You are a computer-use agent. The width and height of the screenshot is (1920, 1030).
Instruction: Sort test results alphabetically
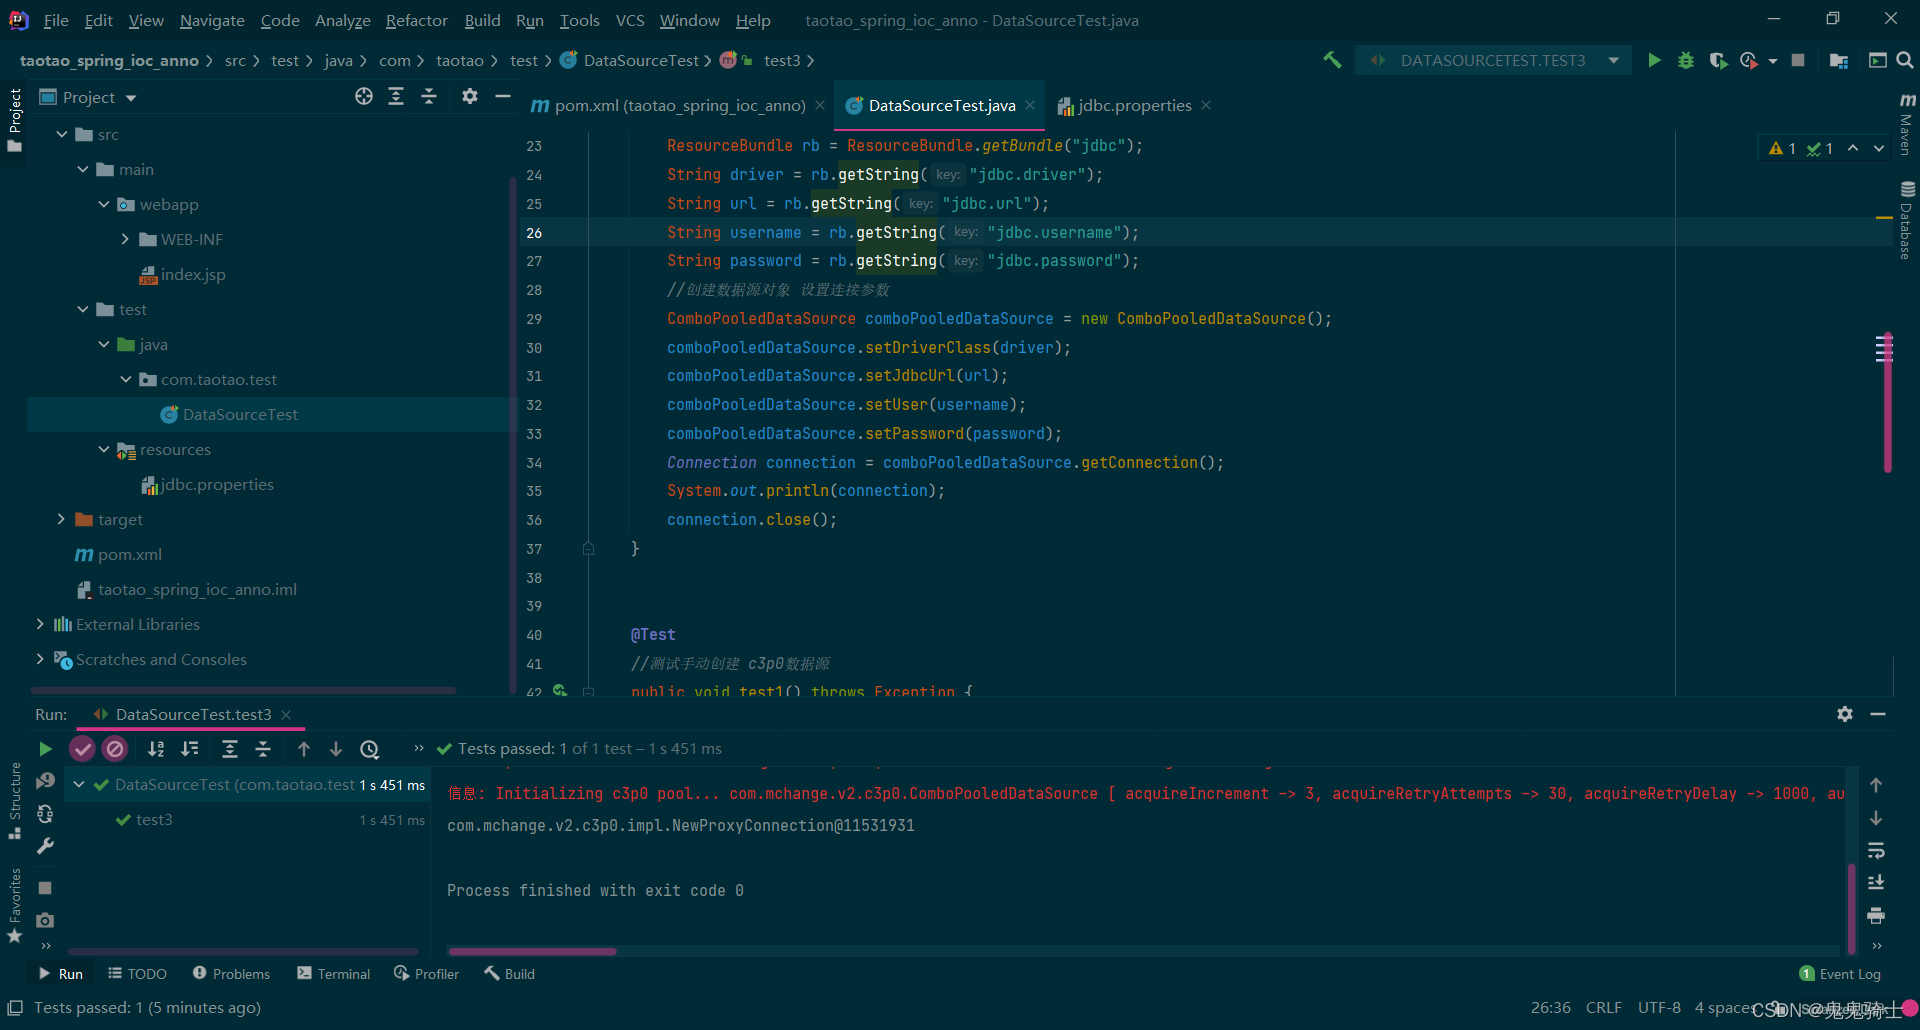click(156, 749)
